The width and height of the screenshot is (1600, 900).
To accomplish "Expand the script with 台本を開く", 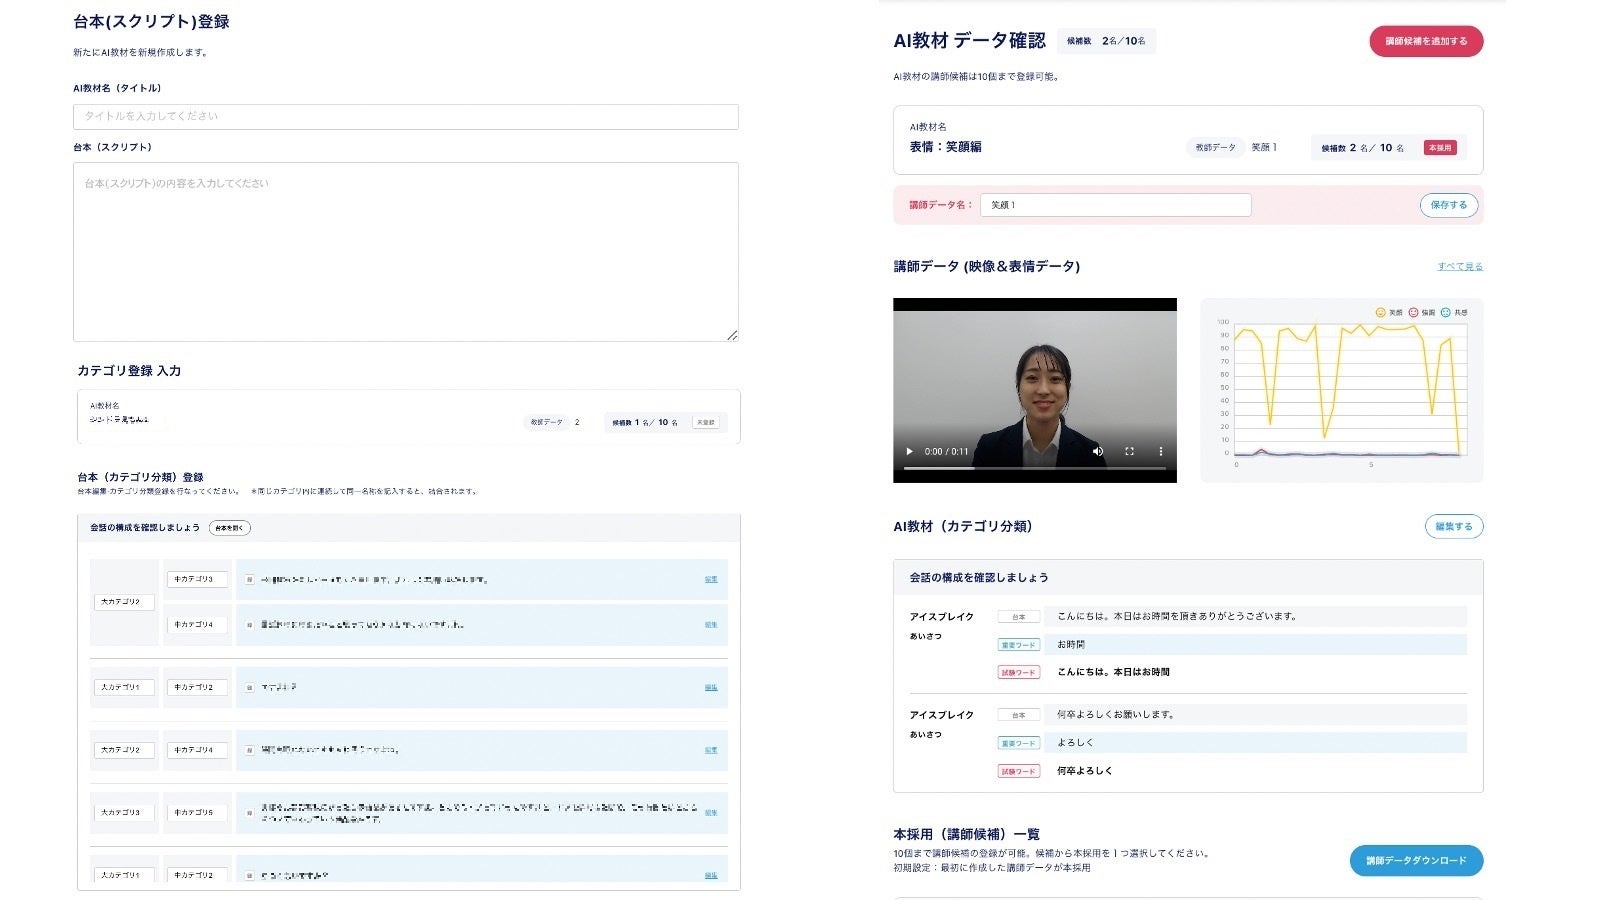I will 231,528.
